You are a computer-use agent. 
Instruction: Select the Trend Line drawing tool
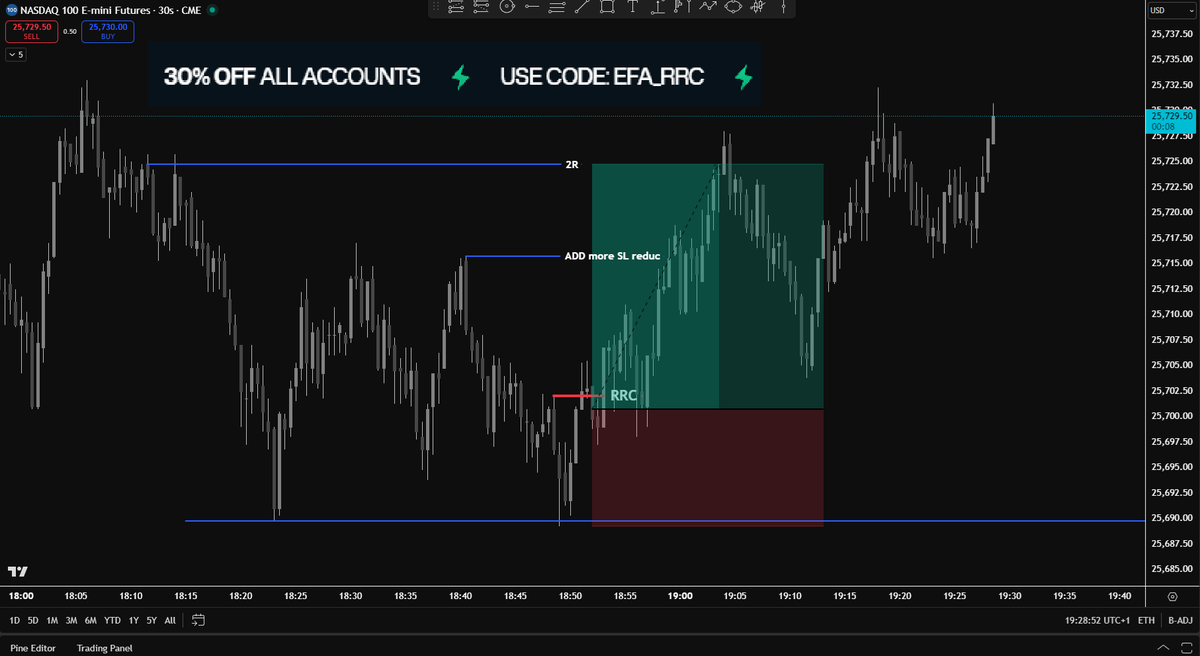pos(582,7)
